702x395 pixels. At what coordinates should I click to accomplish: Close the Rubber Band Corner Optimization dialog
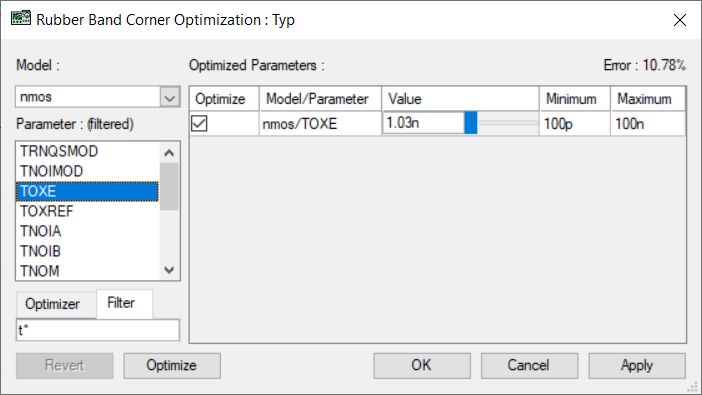coord(680,20)
